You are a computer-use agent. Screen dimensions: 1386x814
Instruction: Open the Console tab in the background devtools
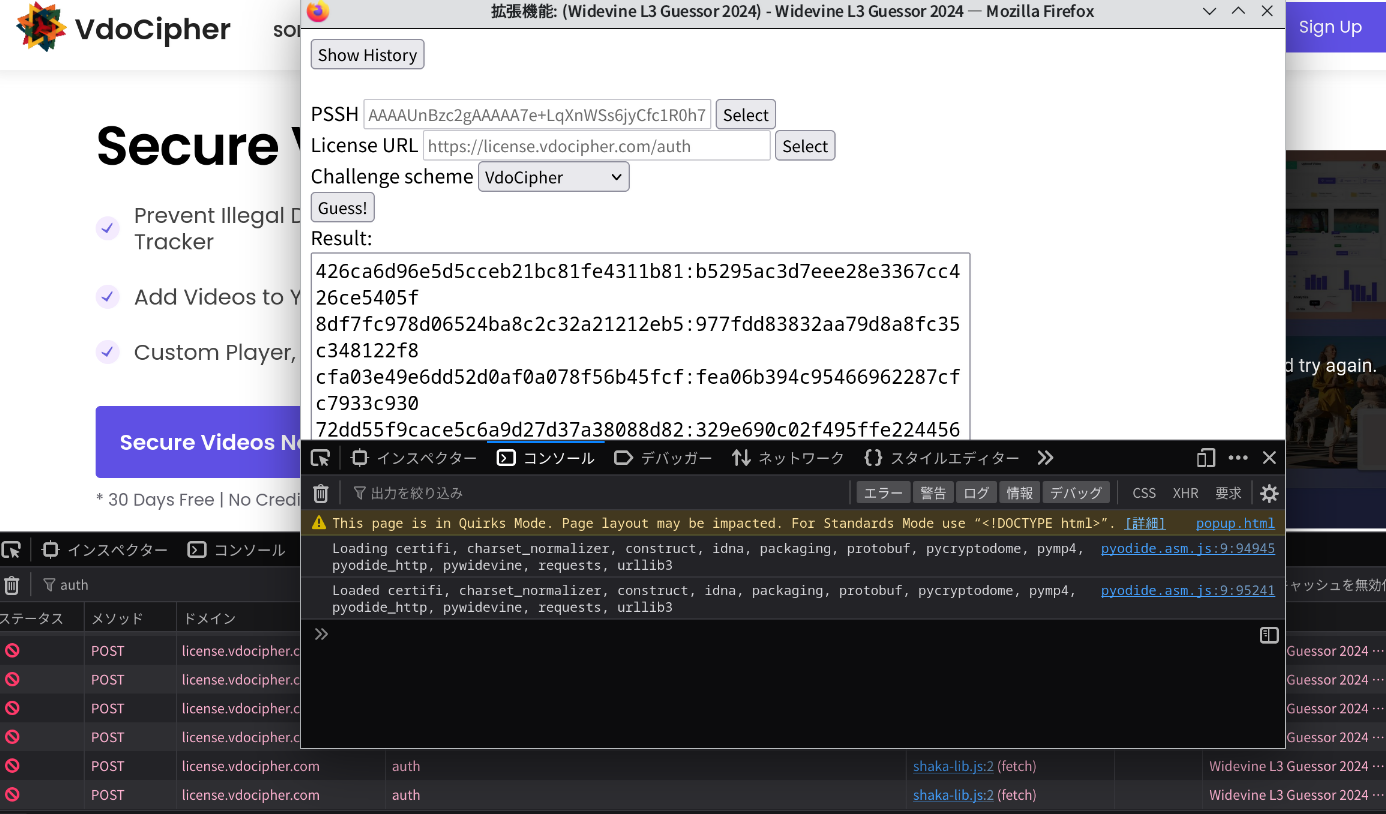(237, 550)
